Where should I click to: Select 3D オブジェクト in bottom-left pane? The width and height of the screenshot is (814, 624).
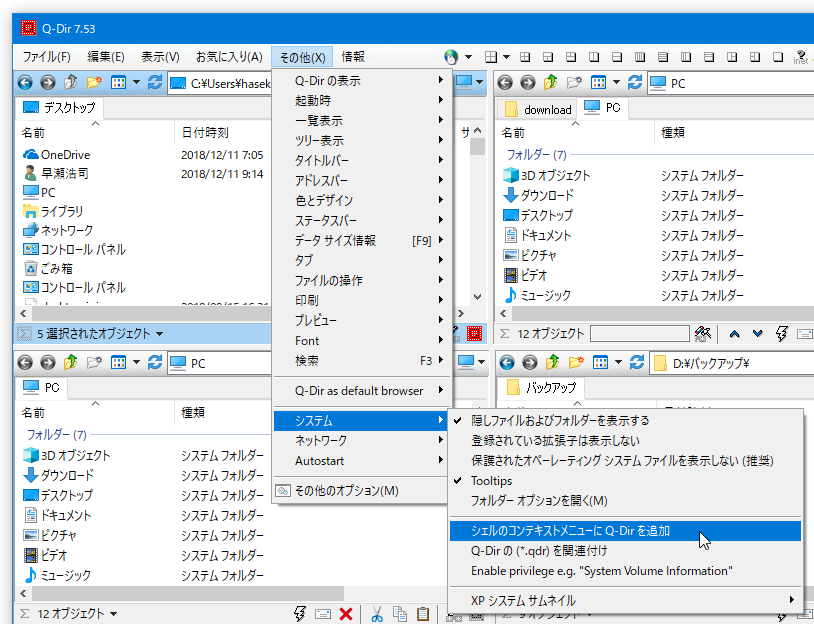(67, 455)
